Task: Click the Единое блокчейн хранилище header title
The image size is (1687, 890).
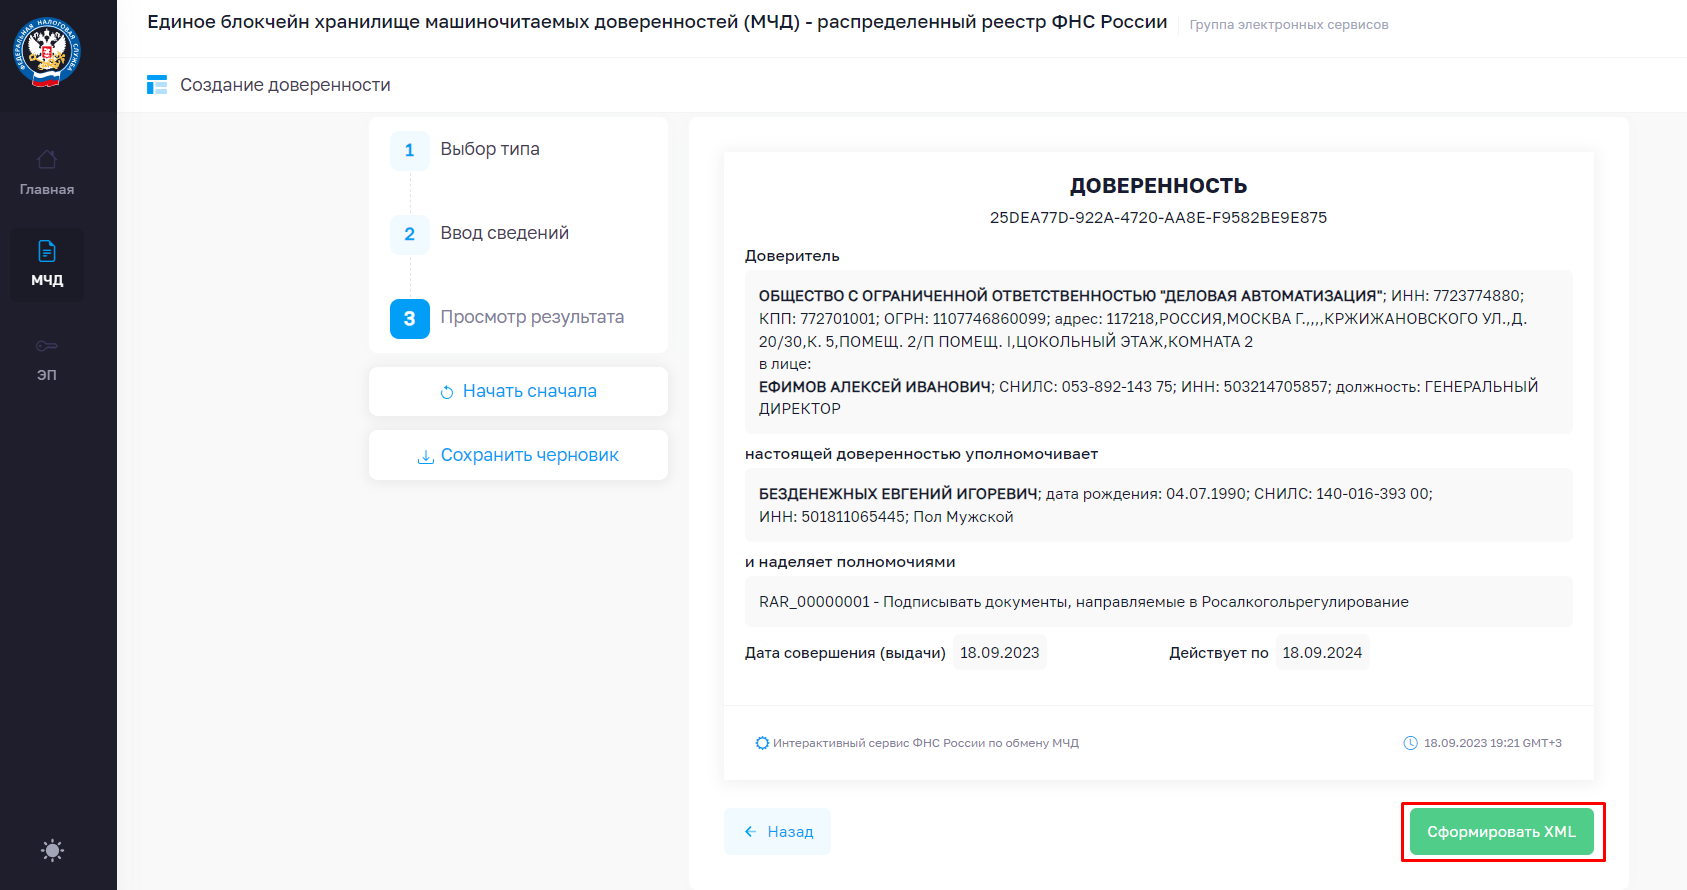Action: (x=657, y=22)
